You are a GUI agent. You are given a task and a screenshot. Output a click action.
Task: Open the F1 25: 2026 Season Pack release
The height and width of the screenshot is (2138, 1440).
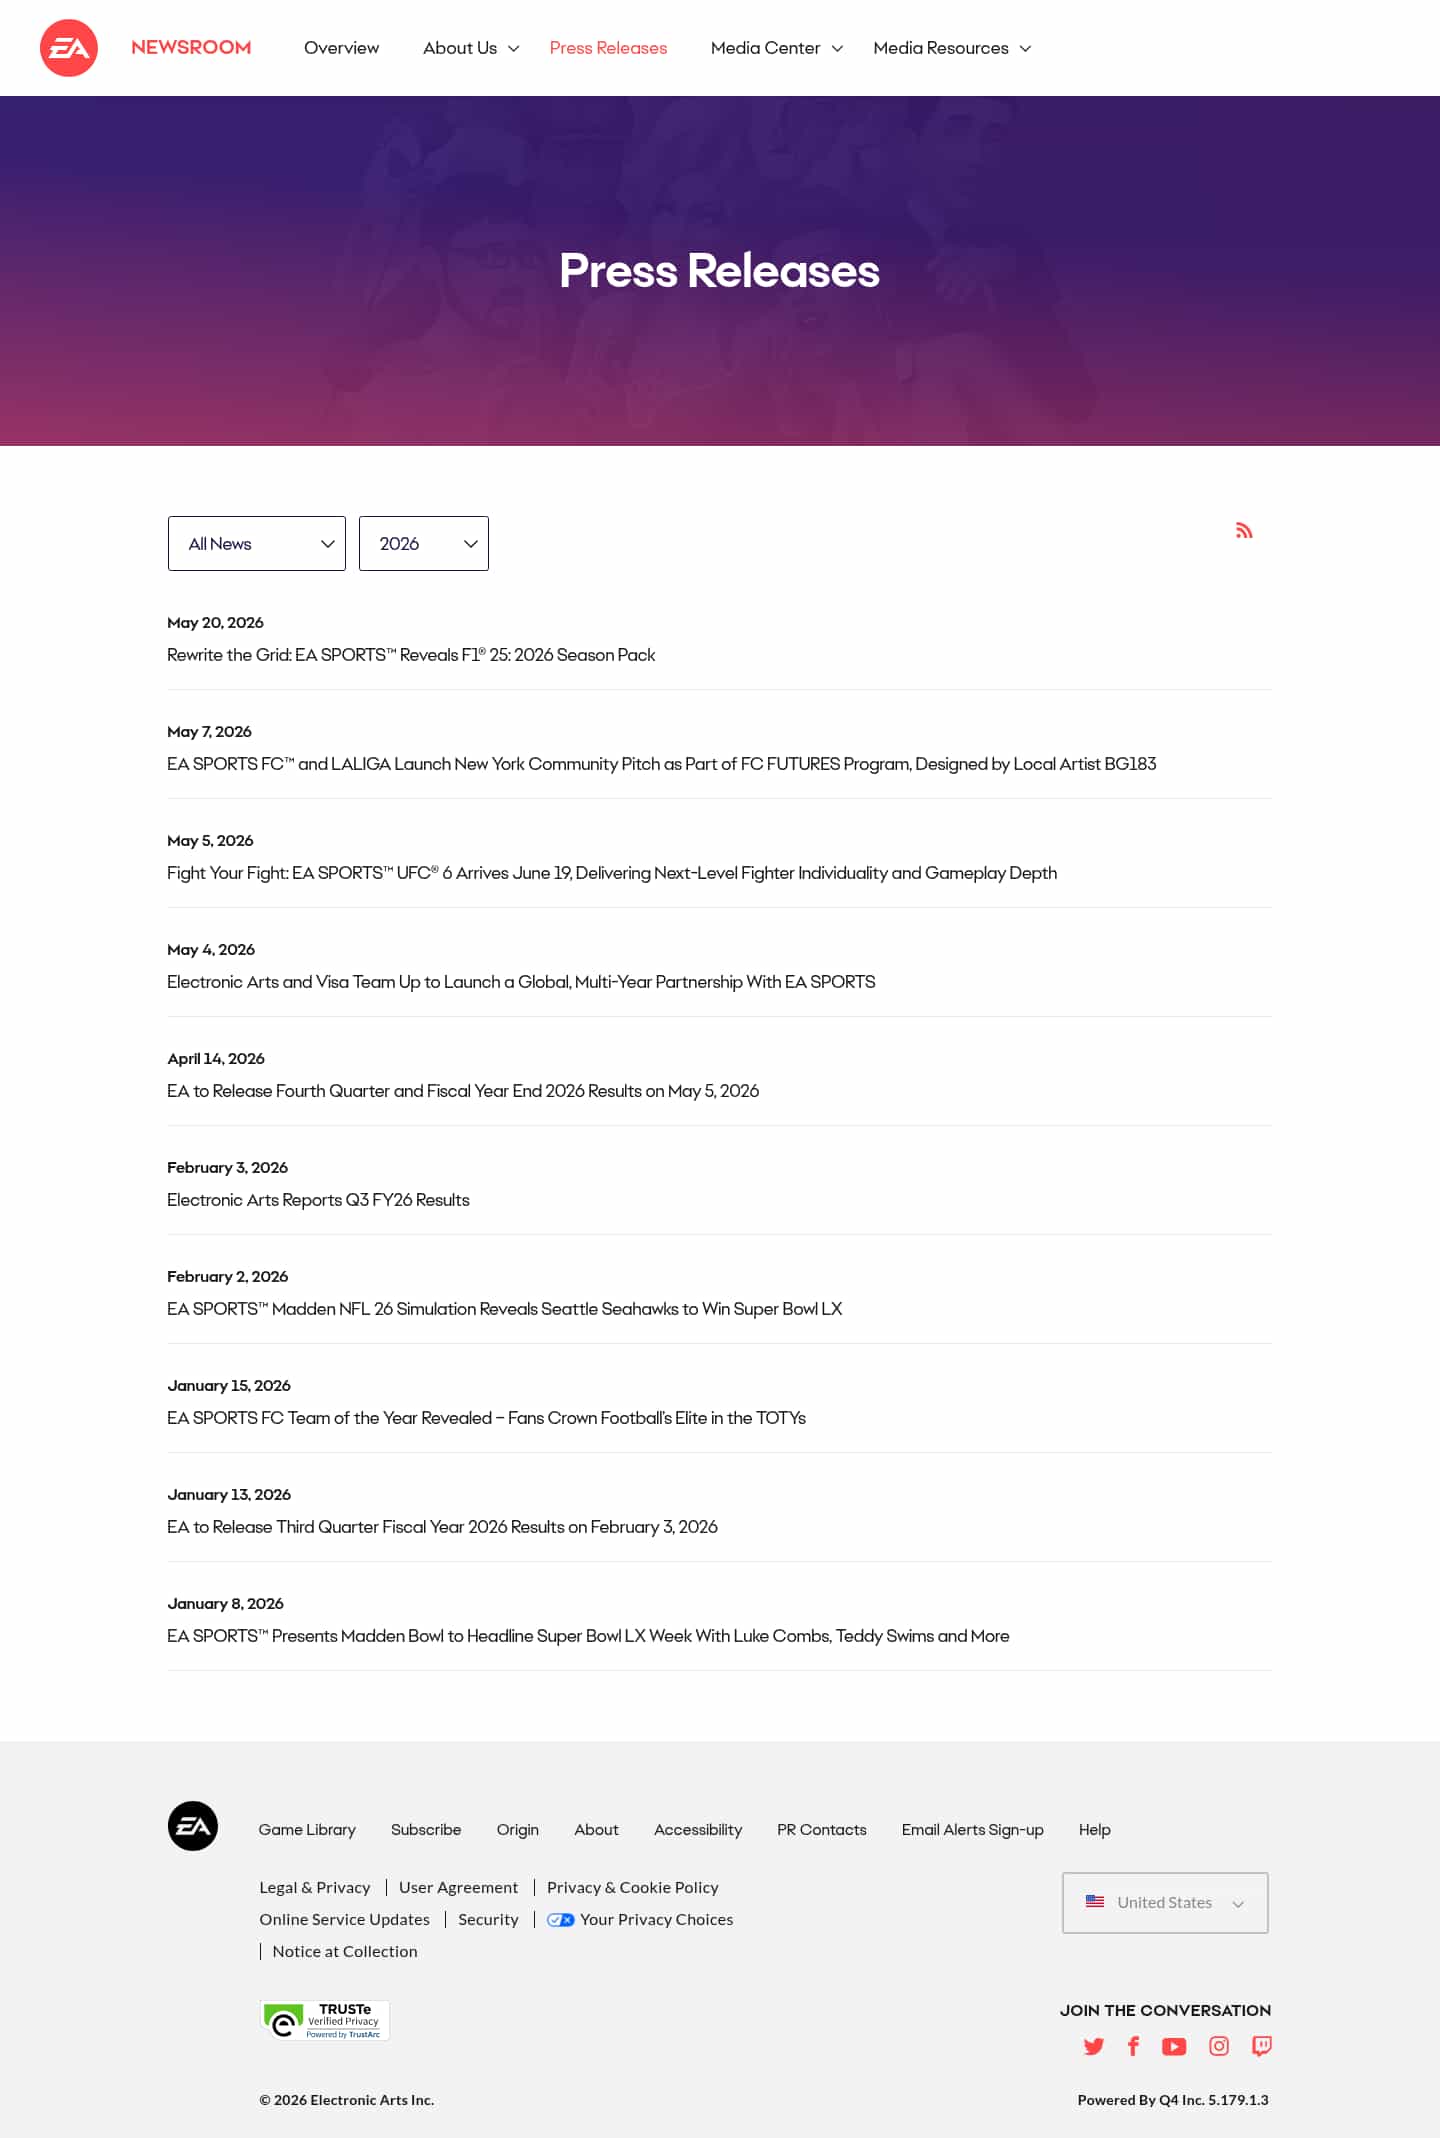(x=411, y=655)
